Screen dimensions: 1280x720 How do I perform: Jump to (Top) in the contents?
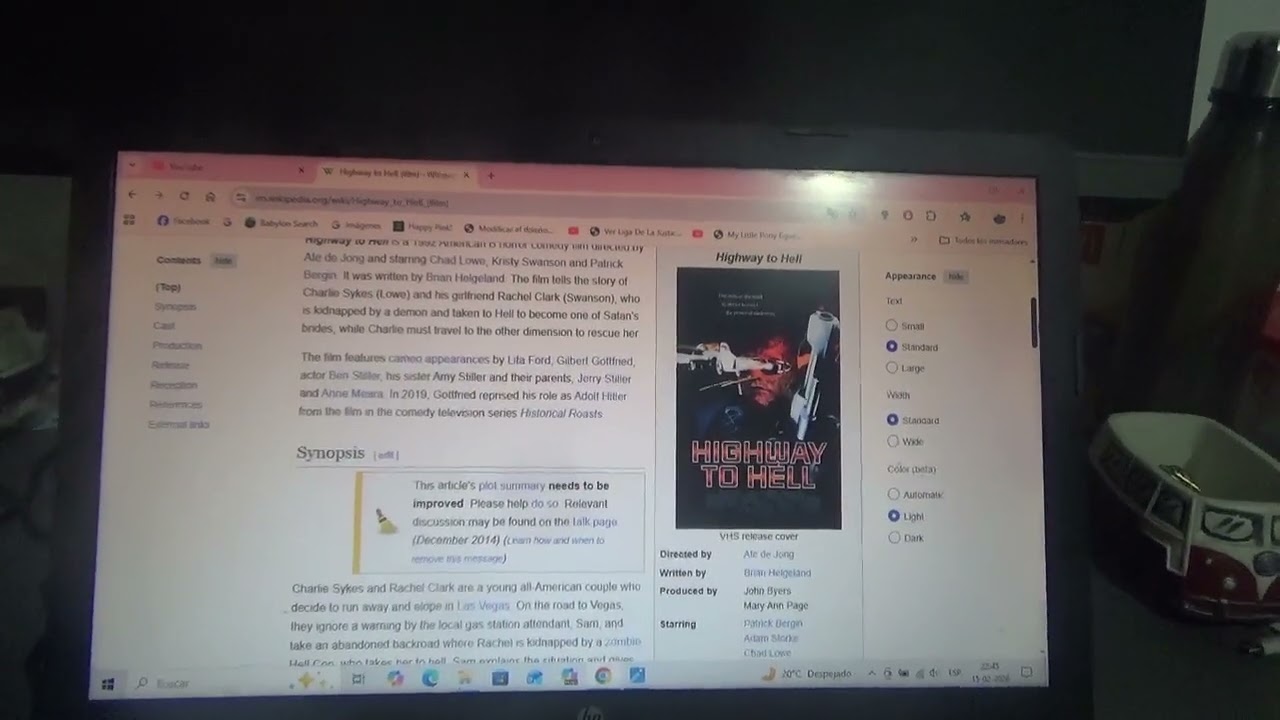[x=168, y=287]
